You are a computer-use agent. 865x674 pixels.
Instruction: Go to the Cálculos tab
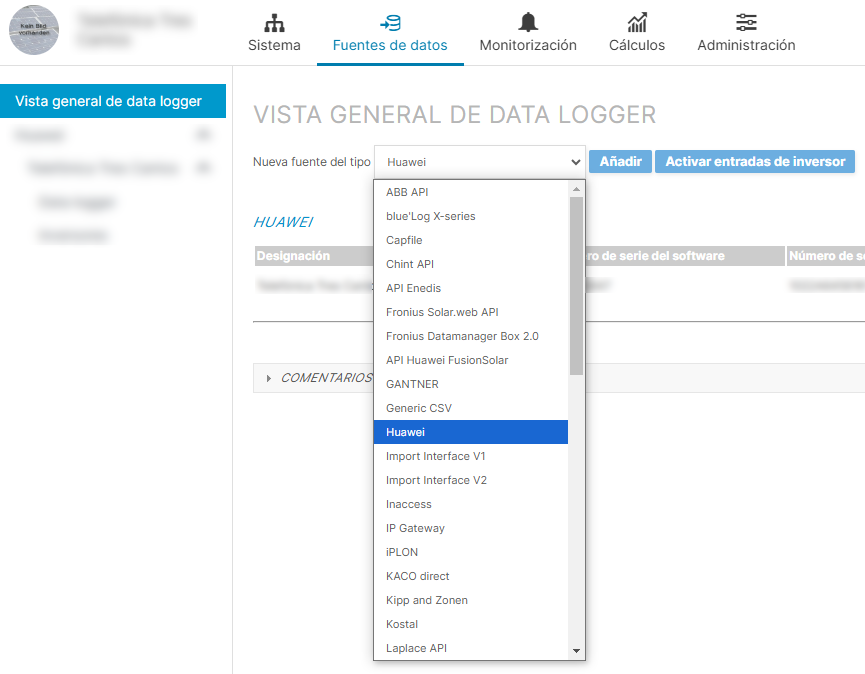[x=637, y=33]
